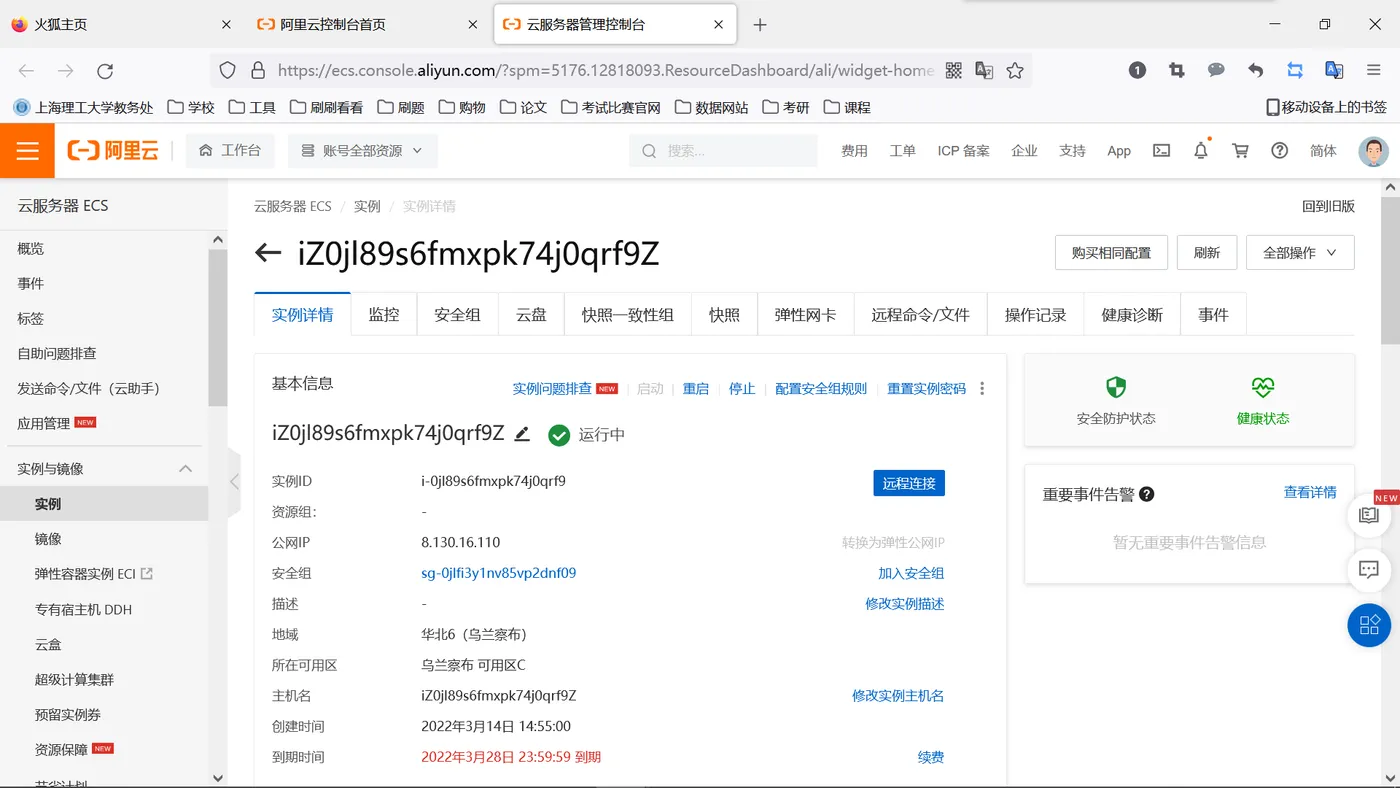The width and height of the screenshot is (1400, 788).
Task: Open the Cloud Shell terminal icon
Action: pos(1161,151)
